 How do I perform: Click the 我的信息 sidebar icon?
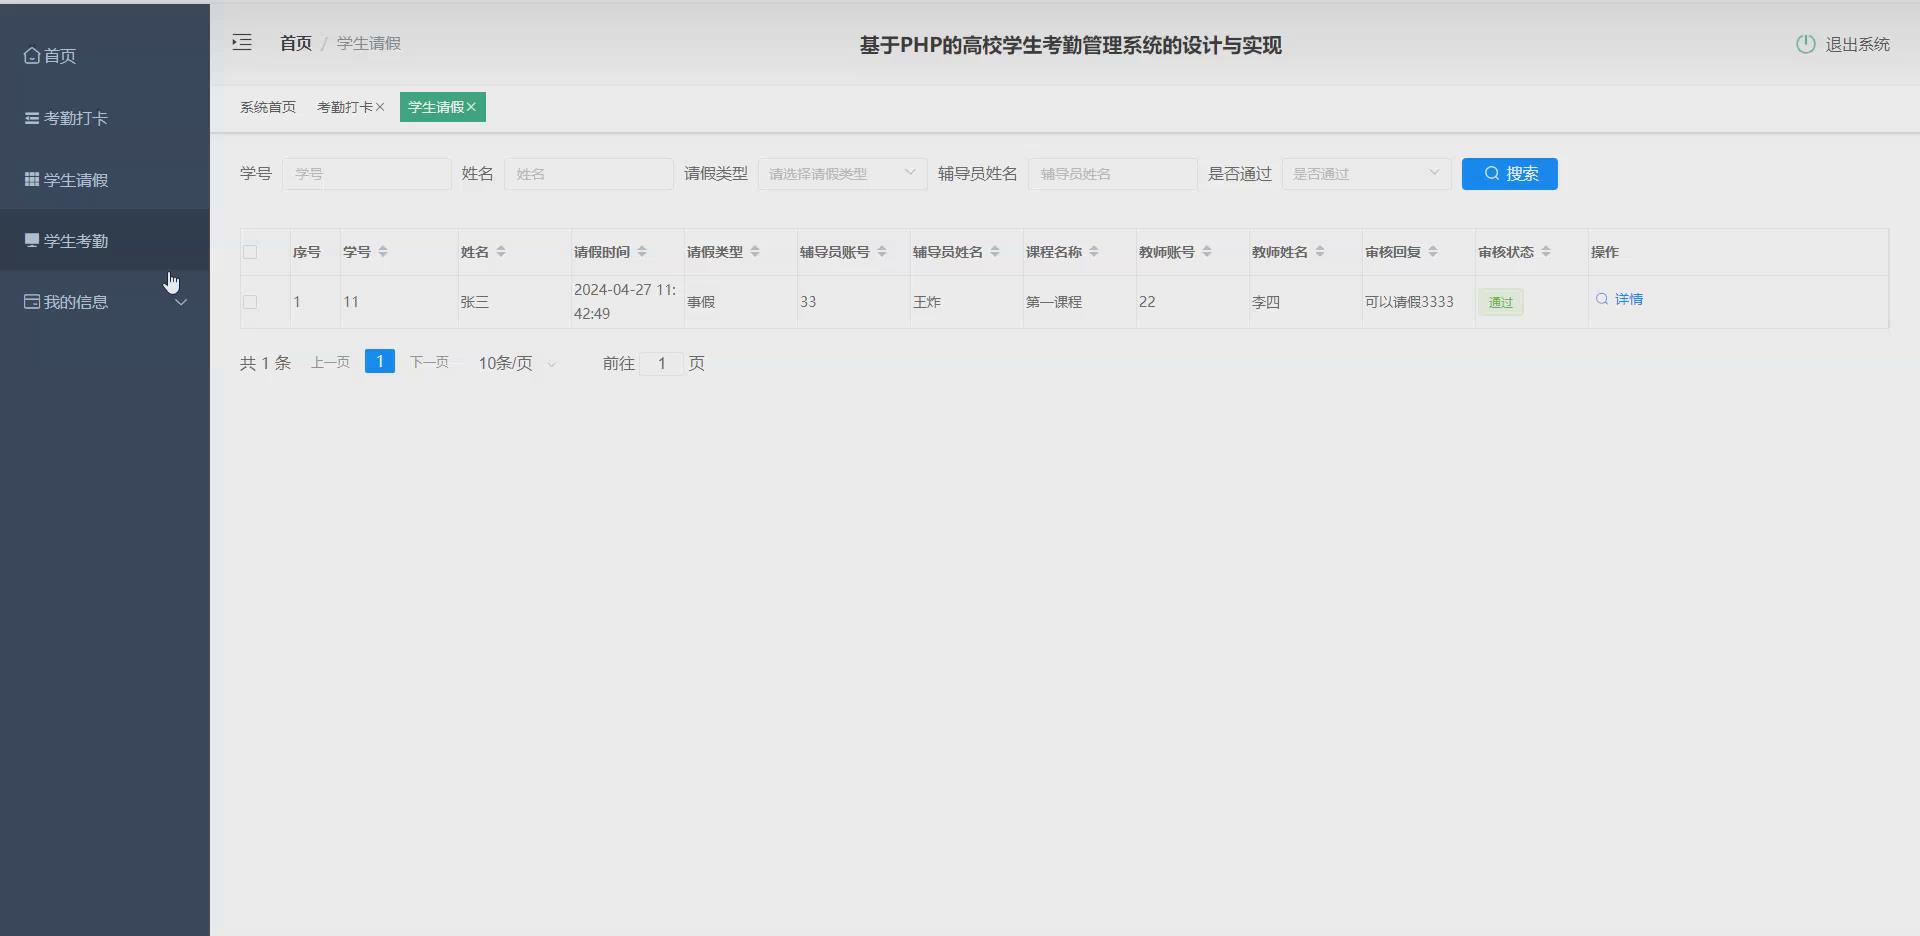(x=30, y=301)
